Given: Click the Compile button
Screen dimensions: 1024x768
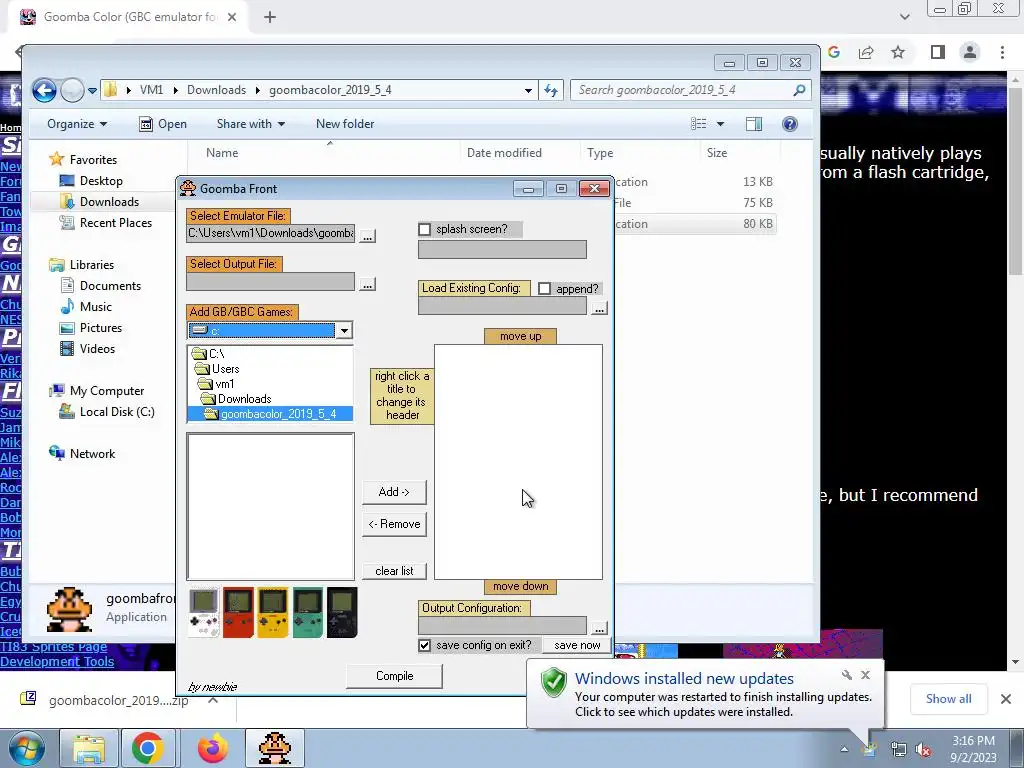Looking at the screenshot, I should click(x=394, y=676).
